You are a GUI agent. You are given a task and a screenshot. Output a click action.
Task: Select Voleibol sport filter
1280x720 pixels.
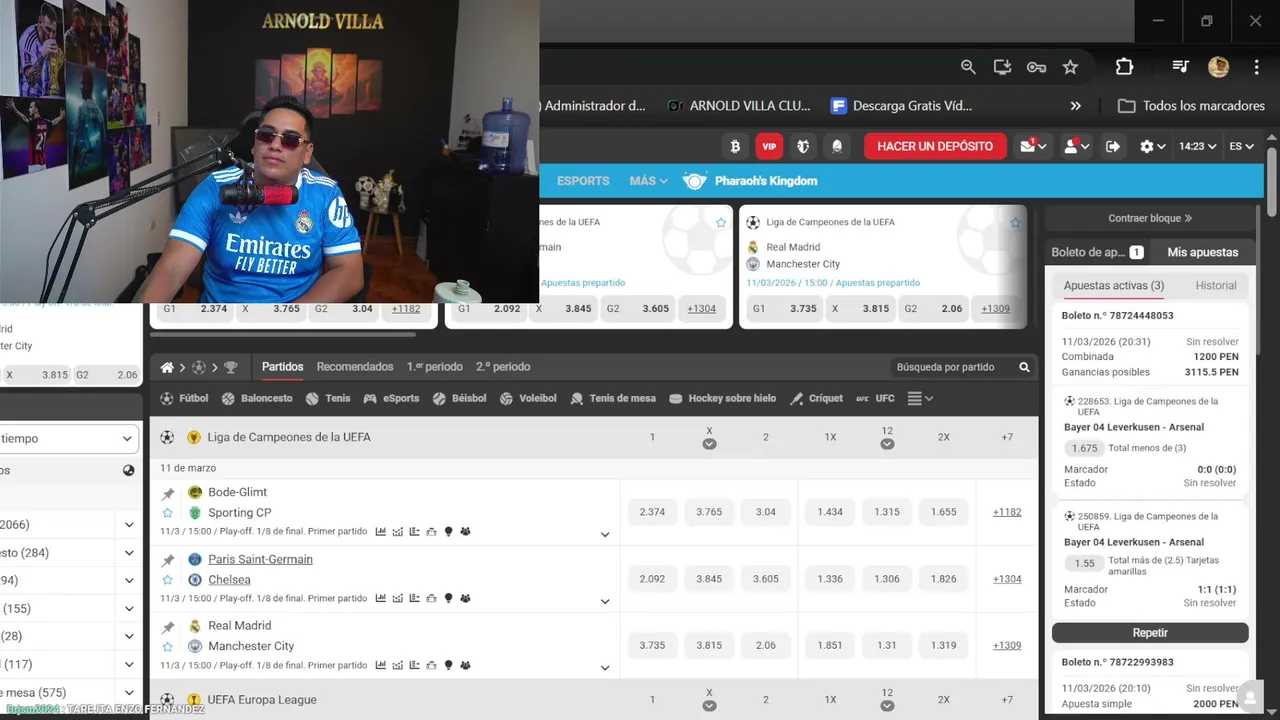527,398
